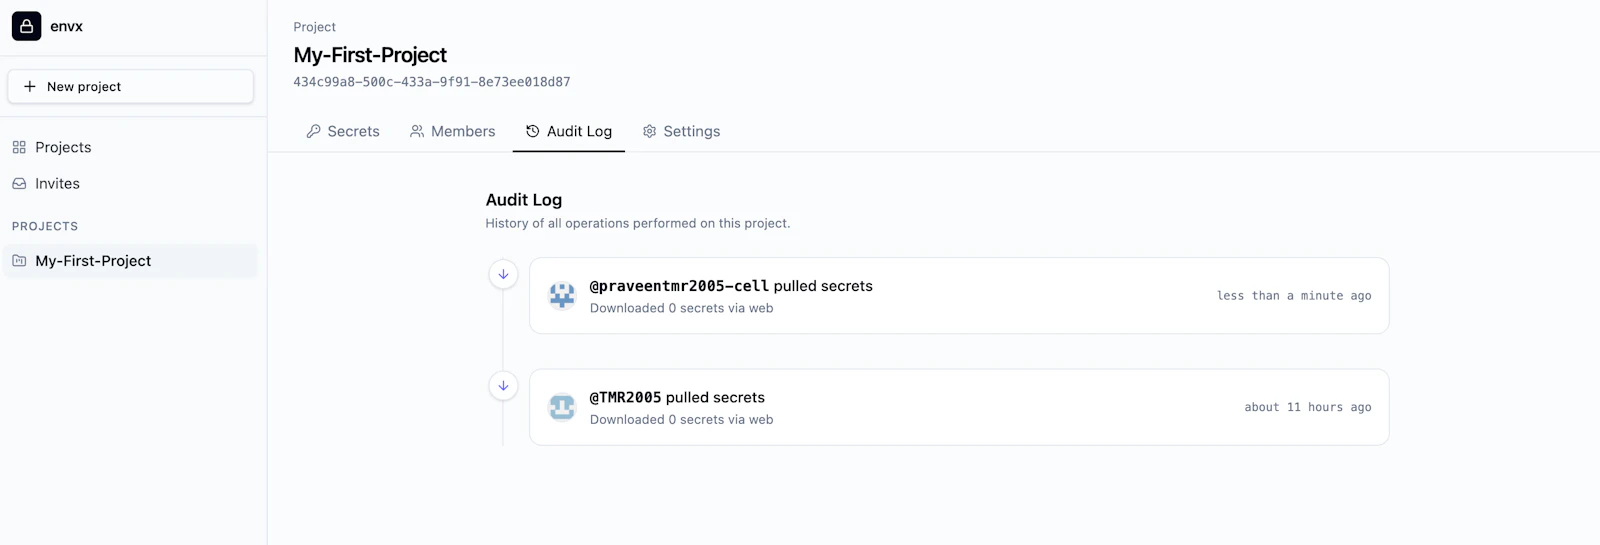Click the Projects grid icon
Screen dimensions: 1600x545
coord(19,147)
